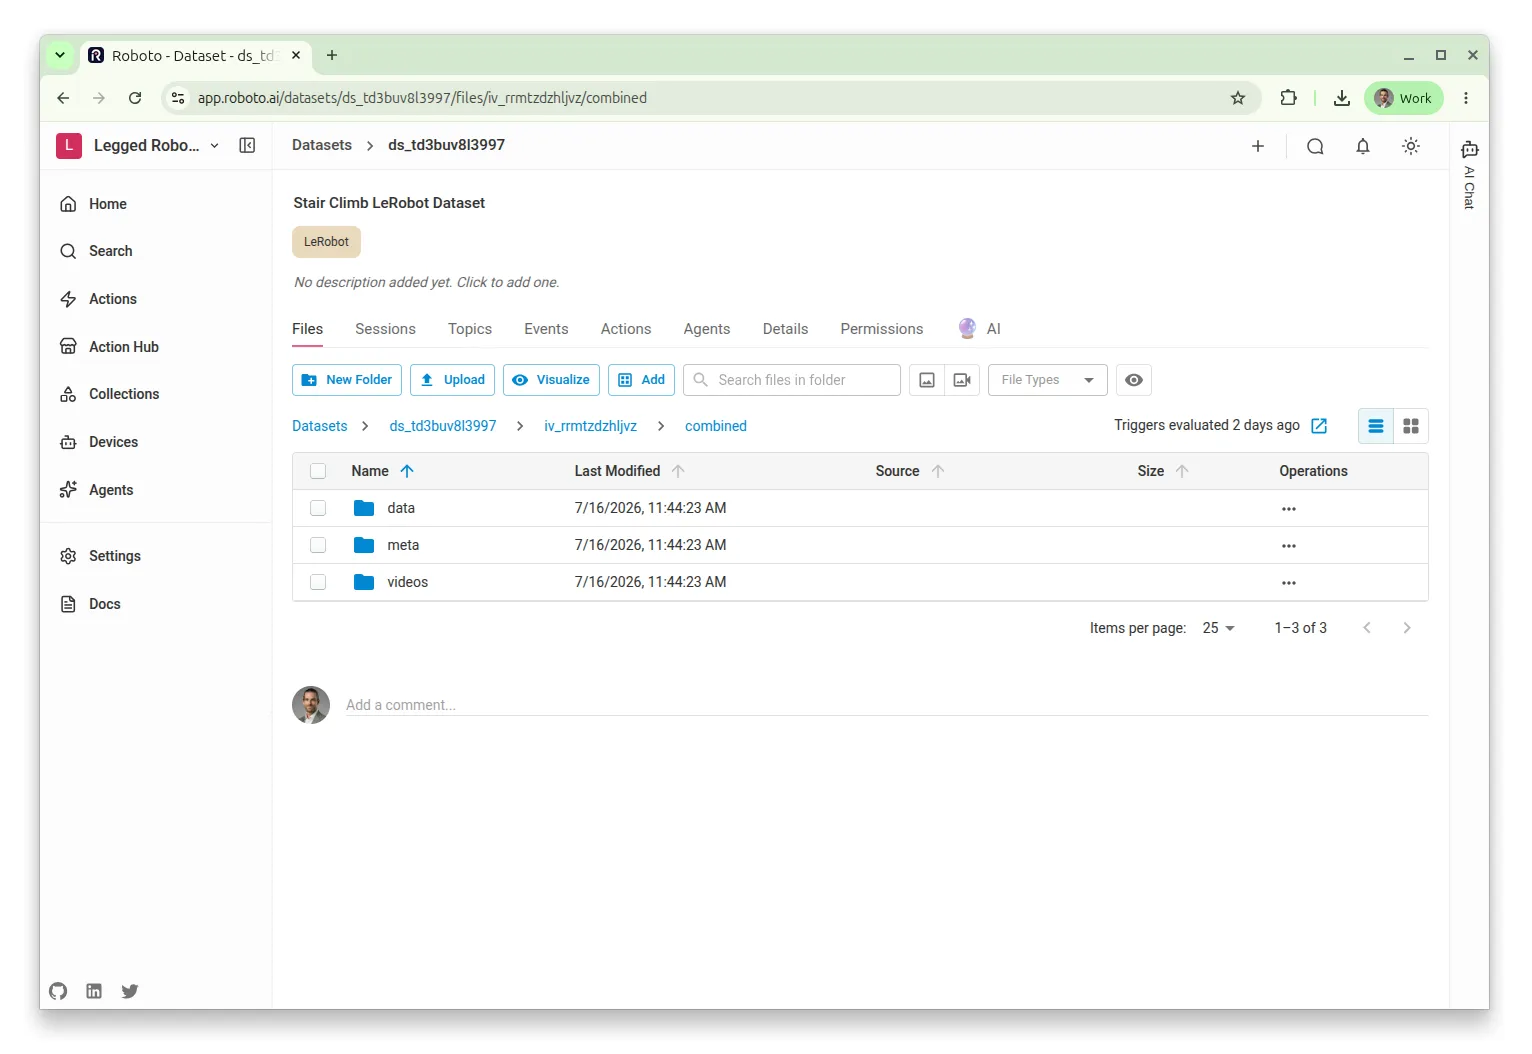Bookmark this page with star icon

click(x=1238, y=98)
